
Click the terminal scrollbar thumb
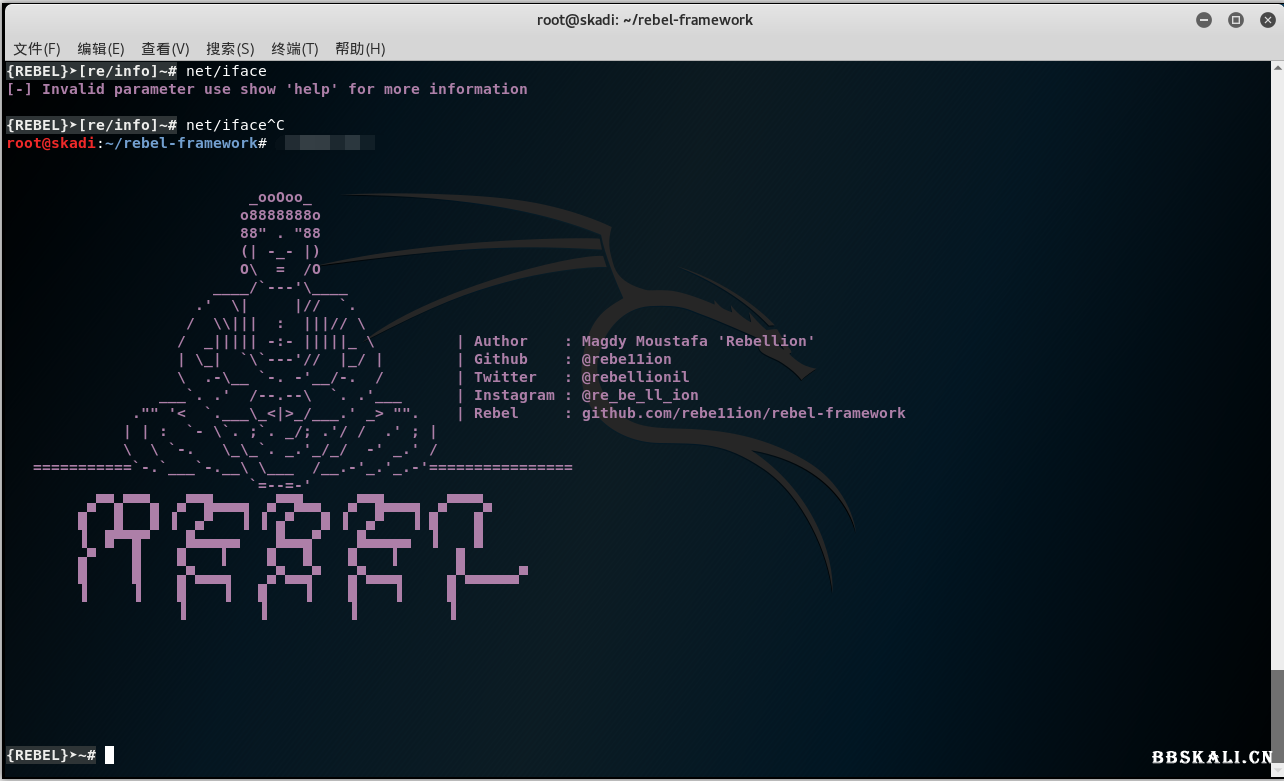[1276, 716]
